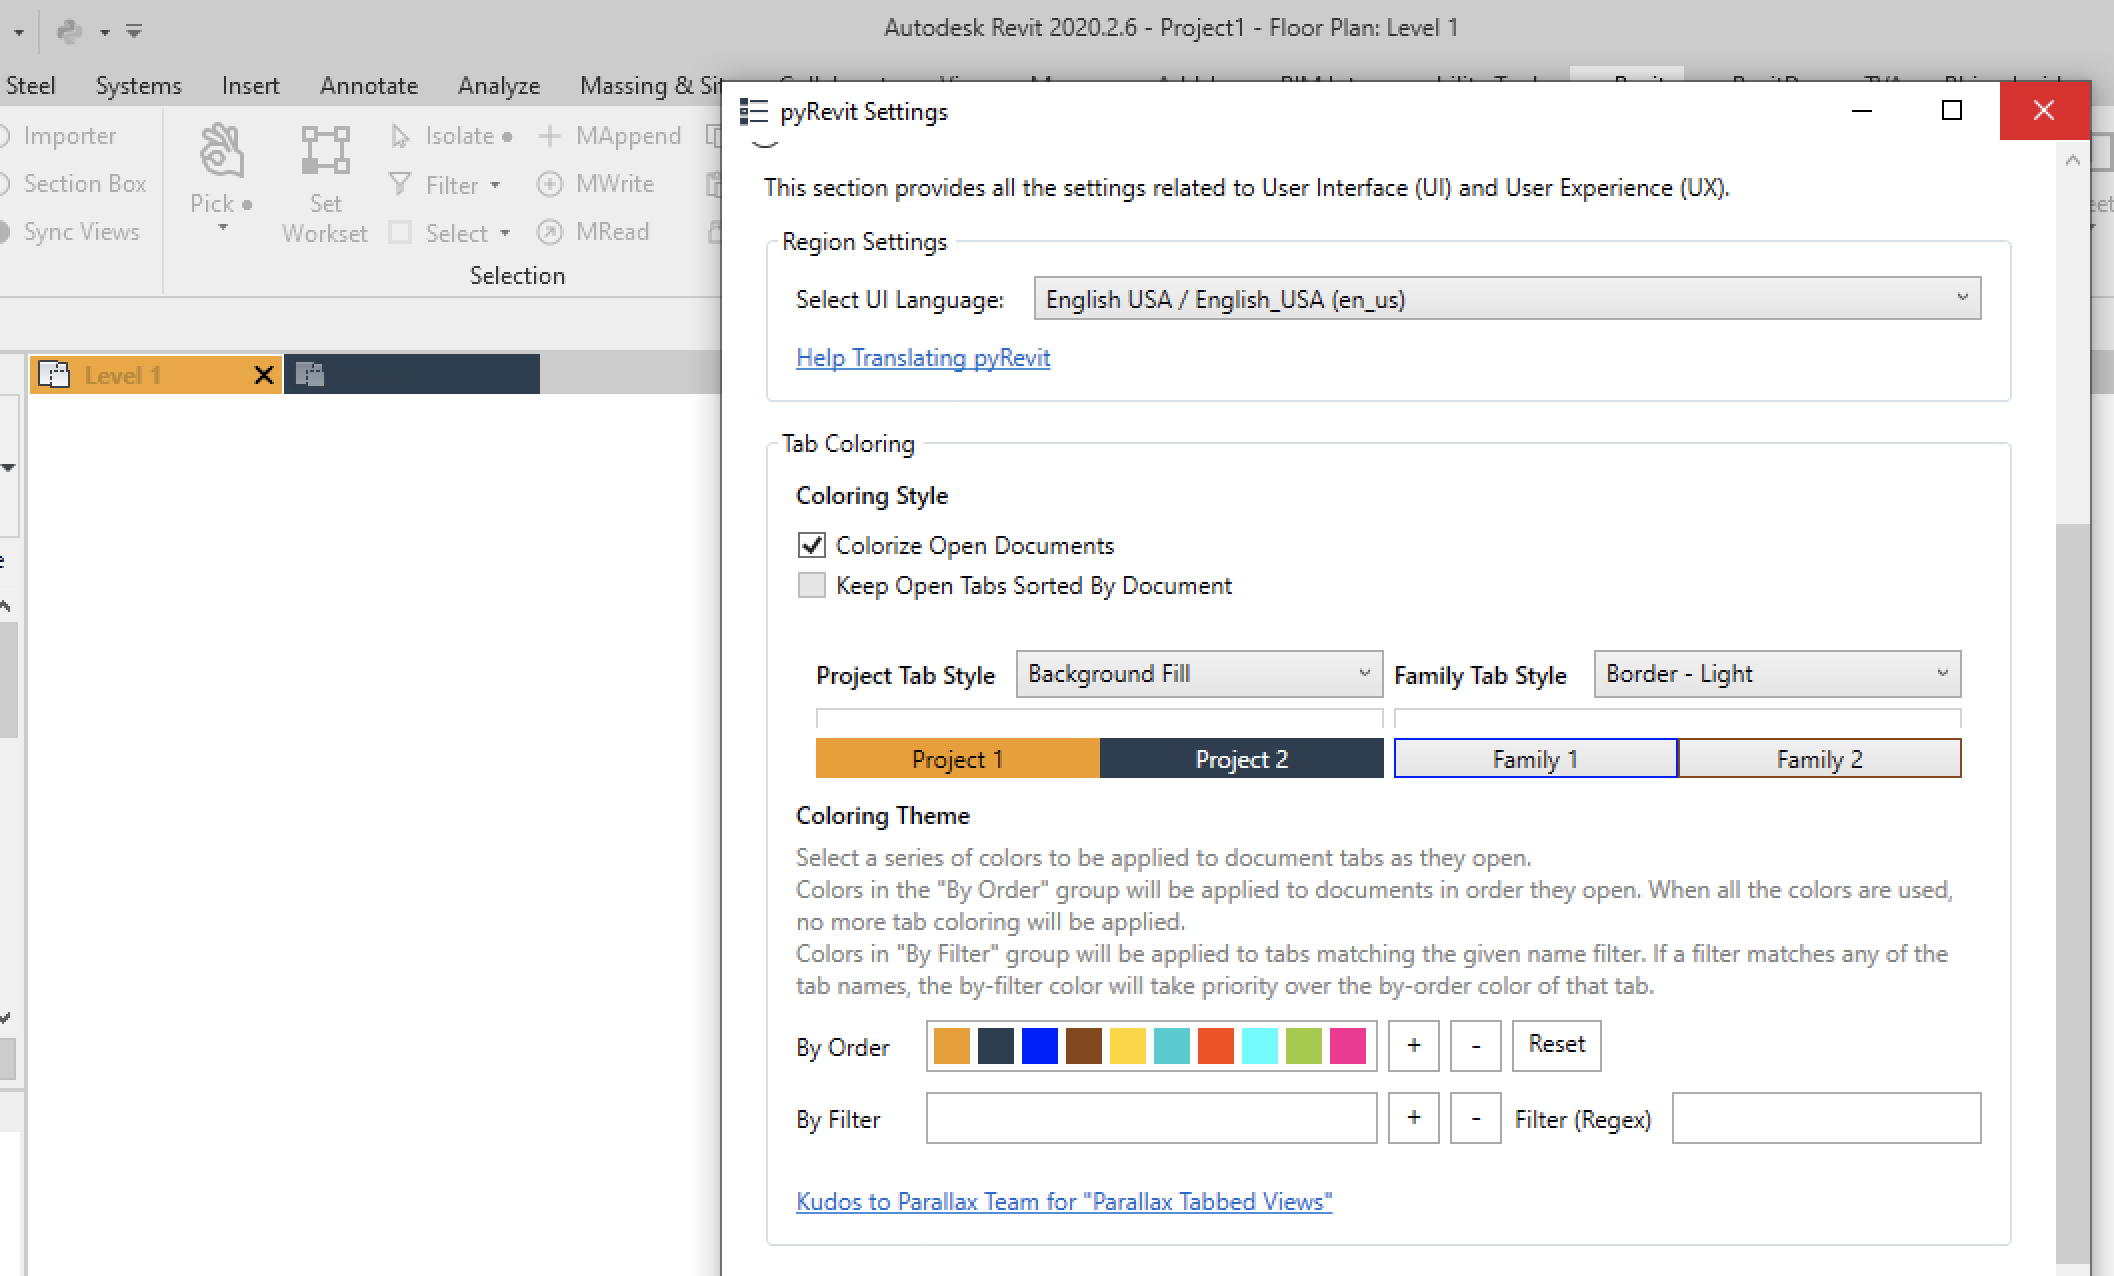The width and height of the screenshot is (2114, 1276).
Task: Select the brown By Order swatch
Action: pos(1084,1046)
